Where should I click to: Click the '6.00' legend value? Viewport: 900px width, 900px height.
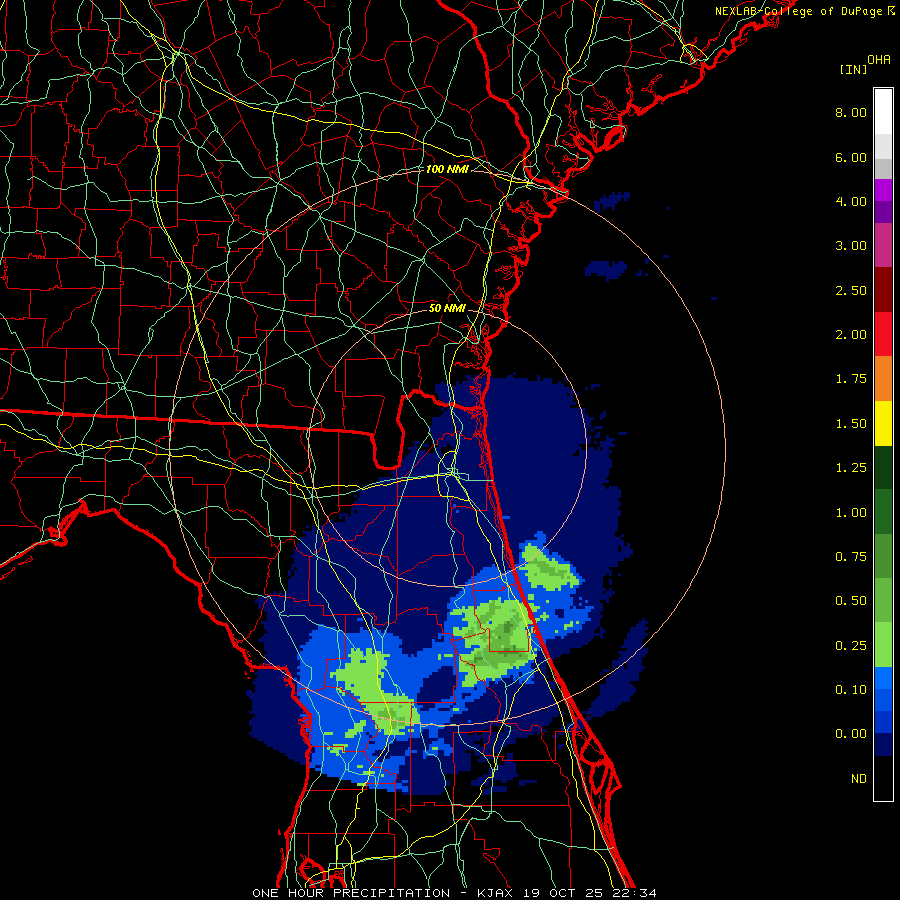point(851,157)
